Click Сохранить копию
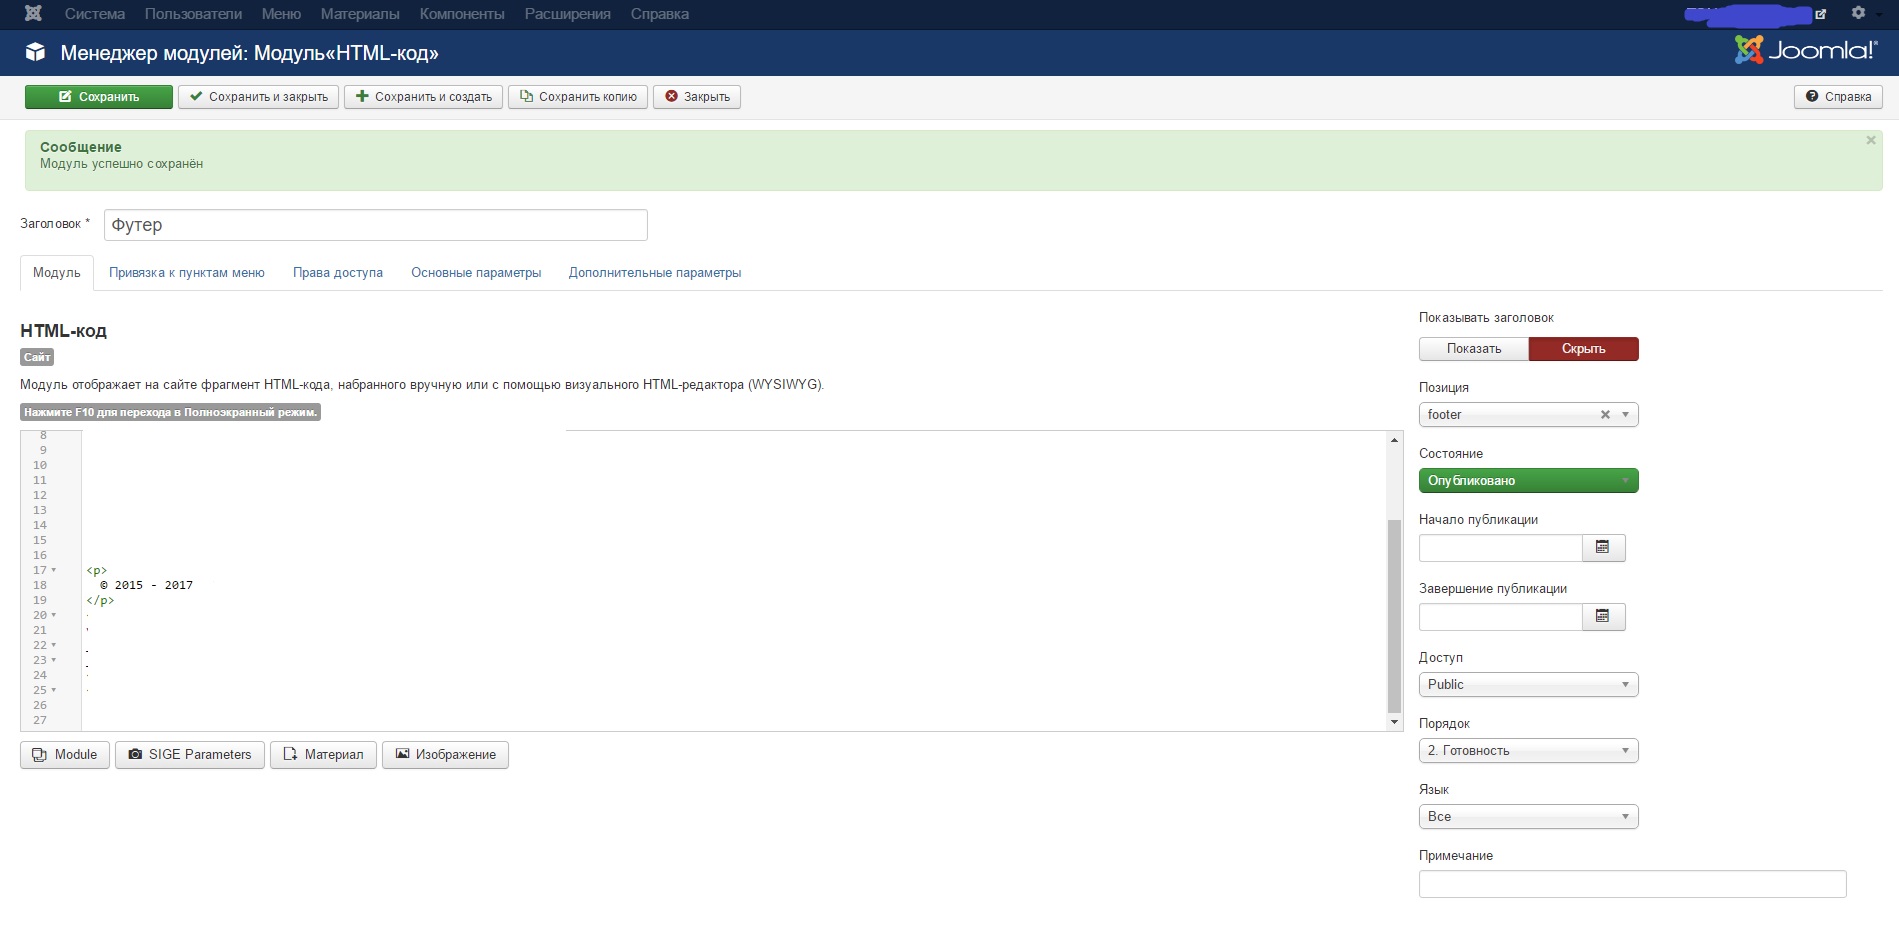Image resolution: width=1899 pixels, height=942 pixels. tap(578, 97)
